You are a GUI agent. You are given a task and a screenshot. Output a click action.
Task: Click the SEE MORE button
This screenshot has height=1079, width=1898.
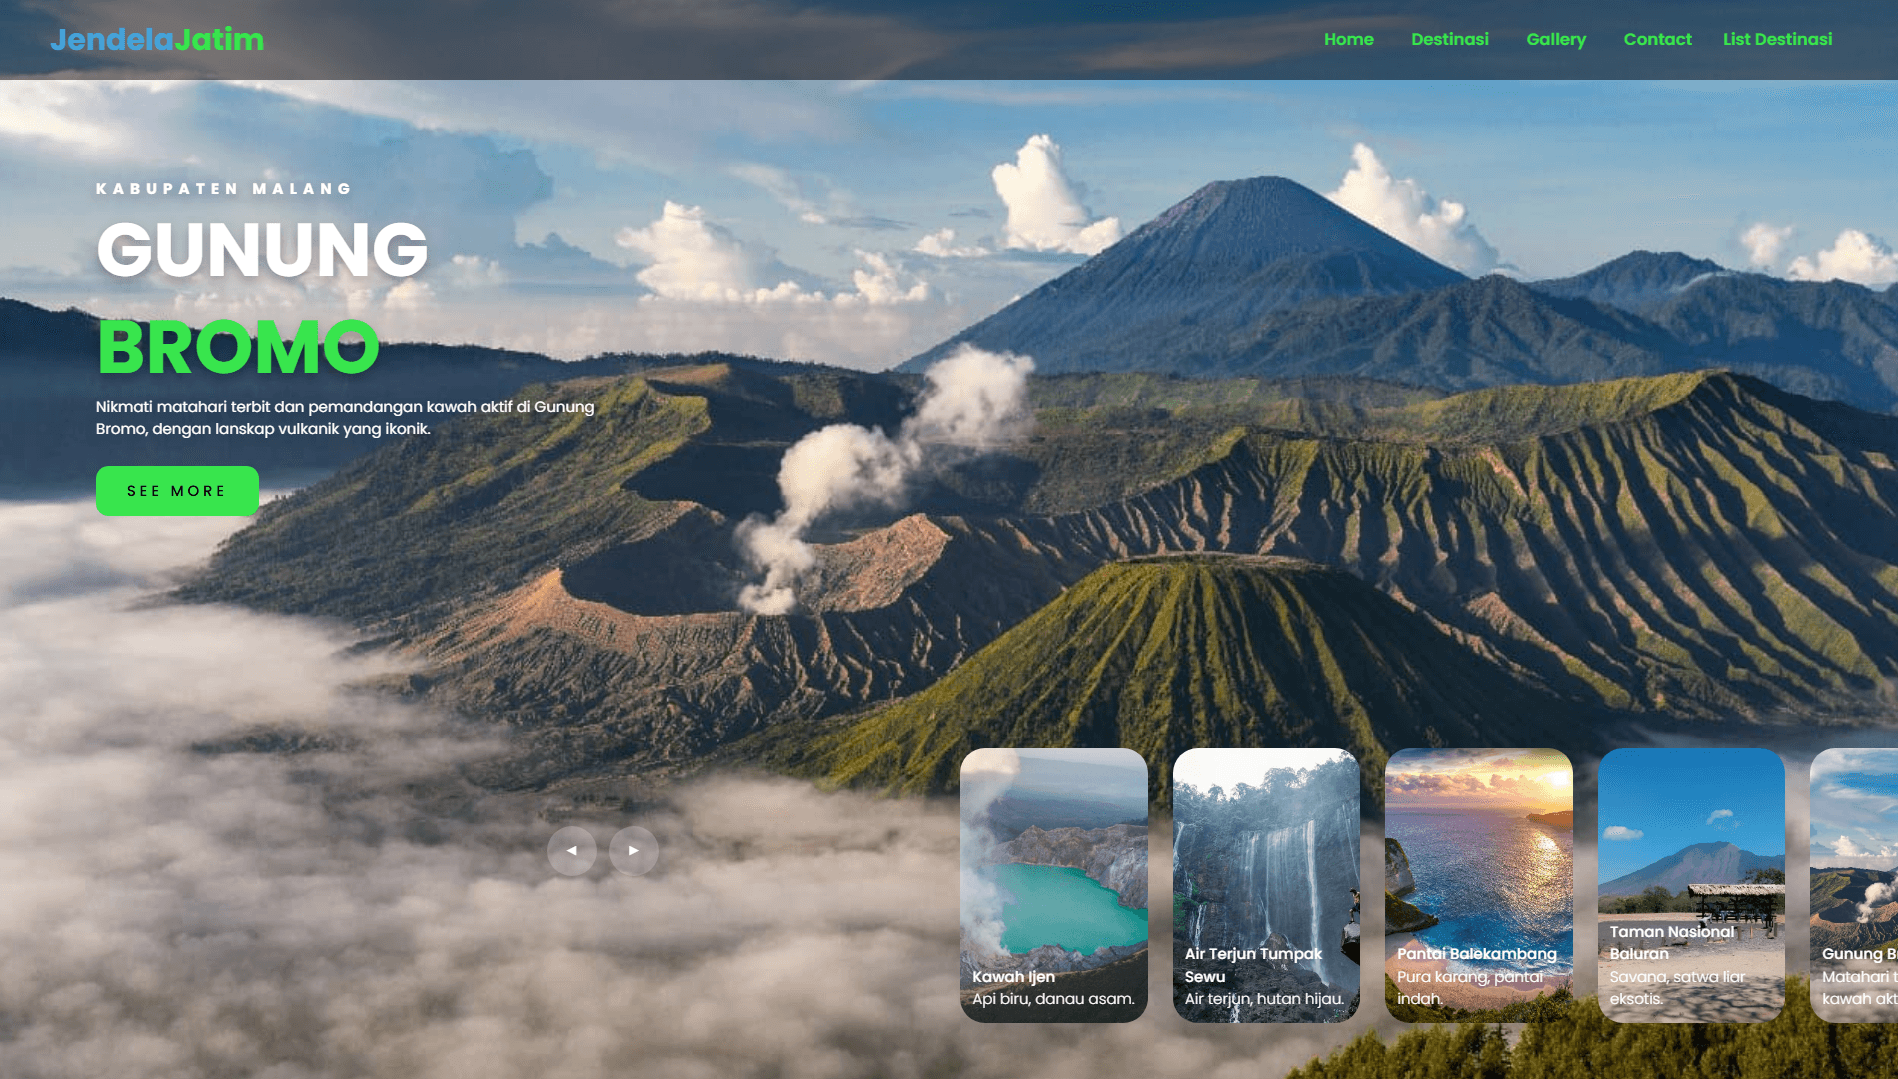(x=177, y=491)
